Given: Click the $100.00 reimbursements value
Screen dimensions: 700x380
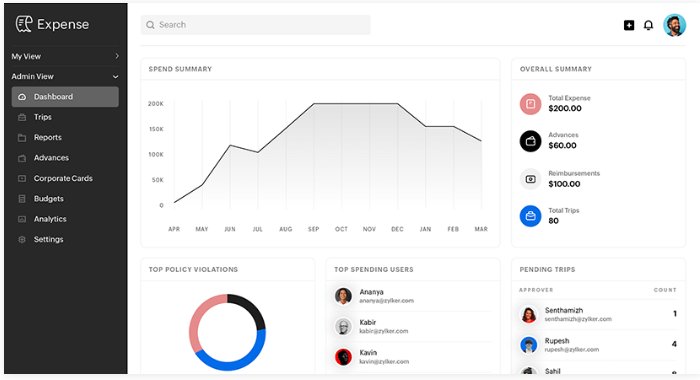Looking at the screenshot, I should tap(564, 184).
